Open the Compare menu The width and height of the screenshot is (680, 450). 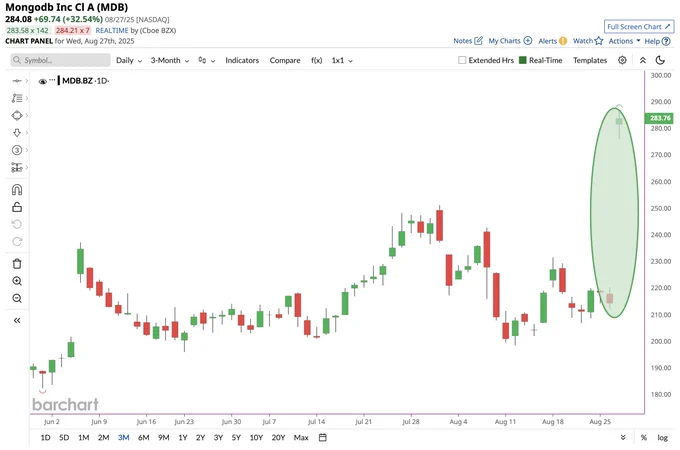pyautogui.click(x=285, y=60)
